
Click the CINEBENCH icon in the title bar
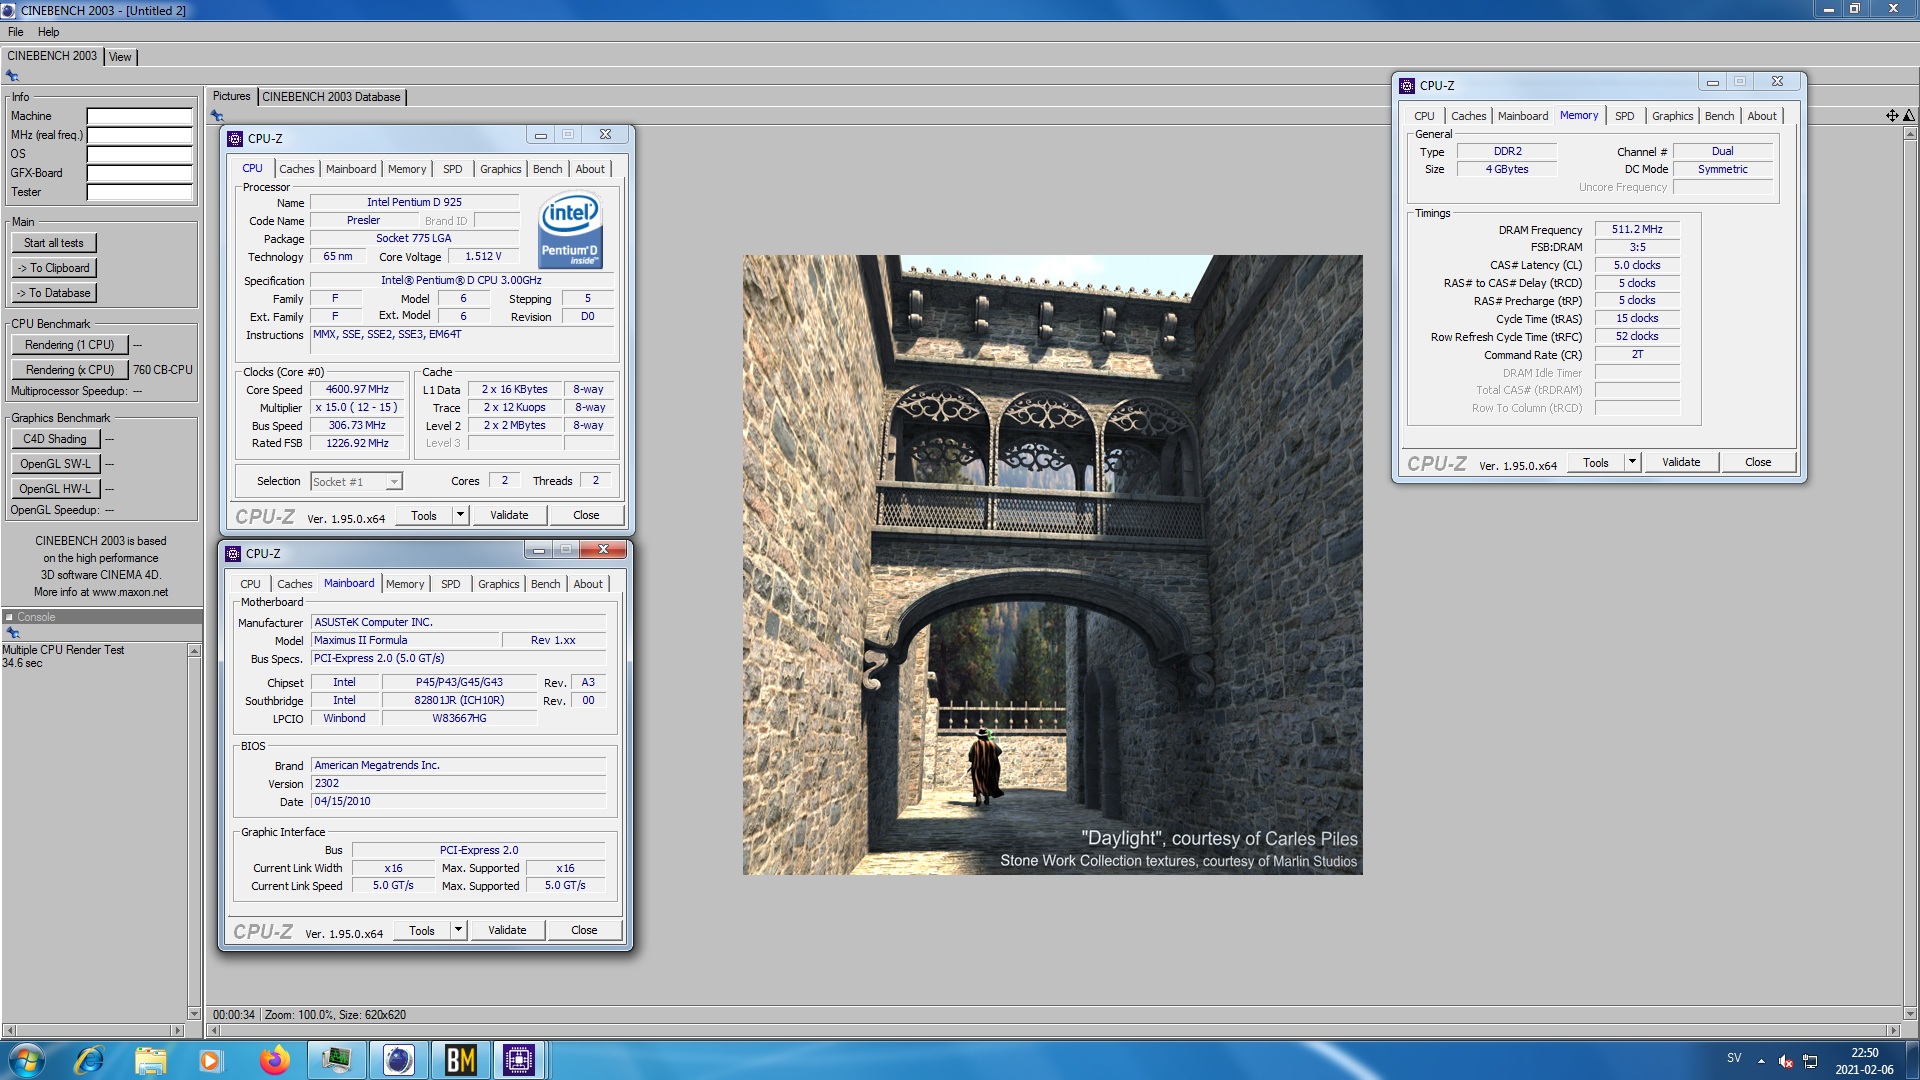click(x=9, y=10)
